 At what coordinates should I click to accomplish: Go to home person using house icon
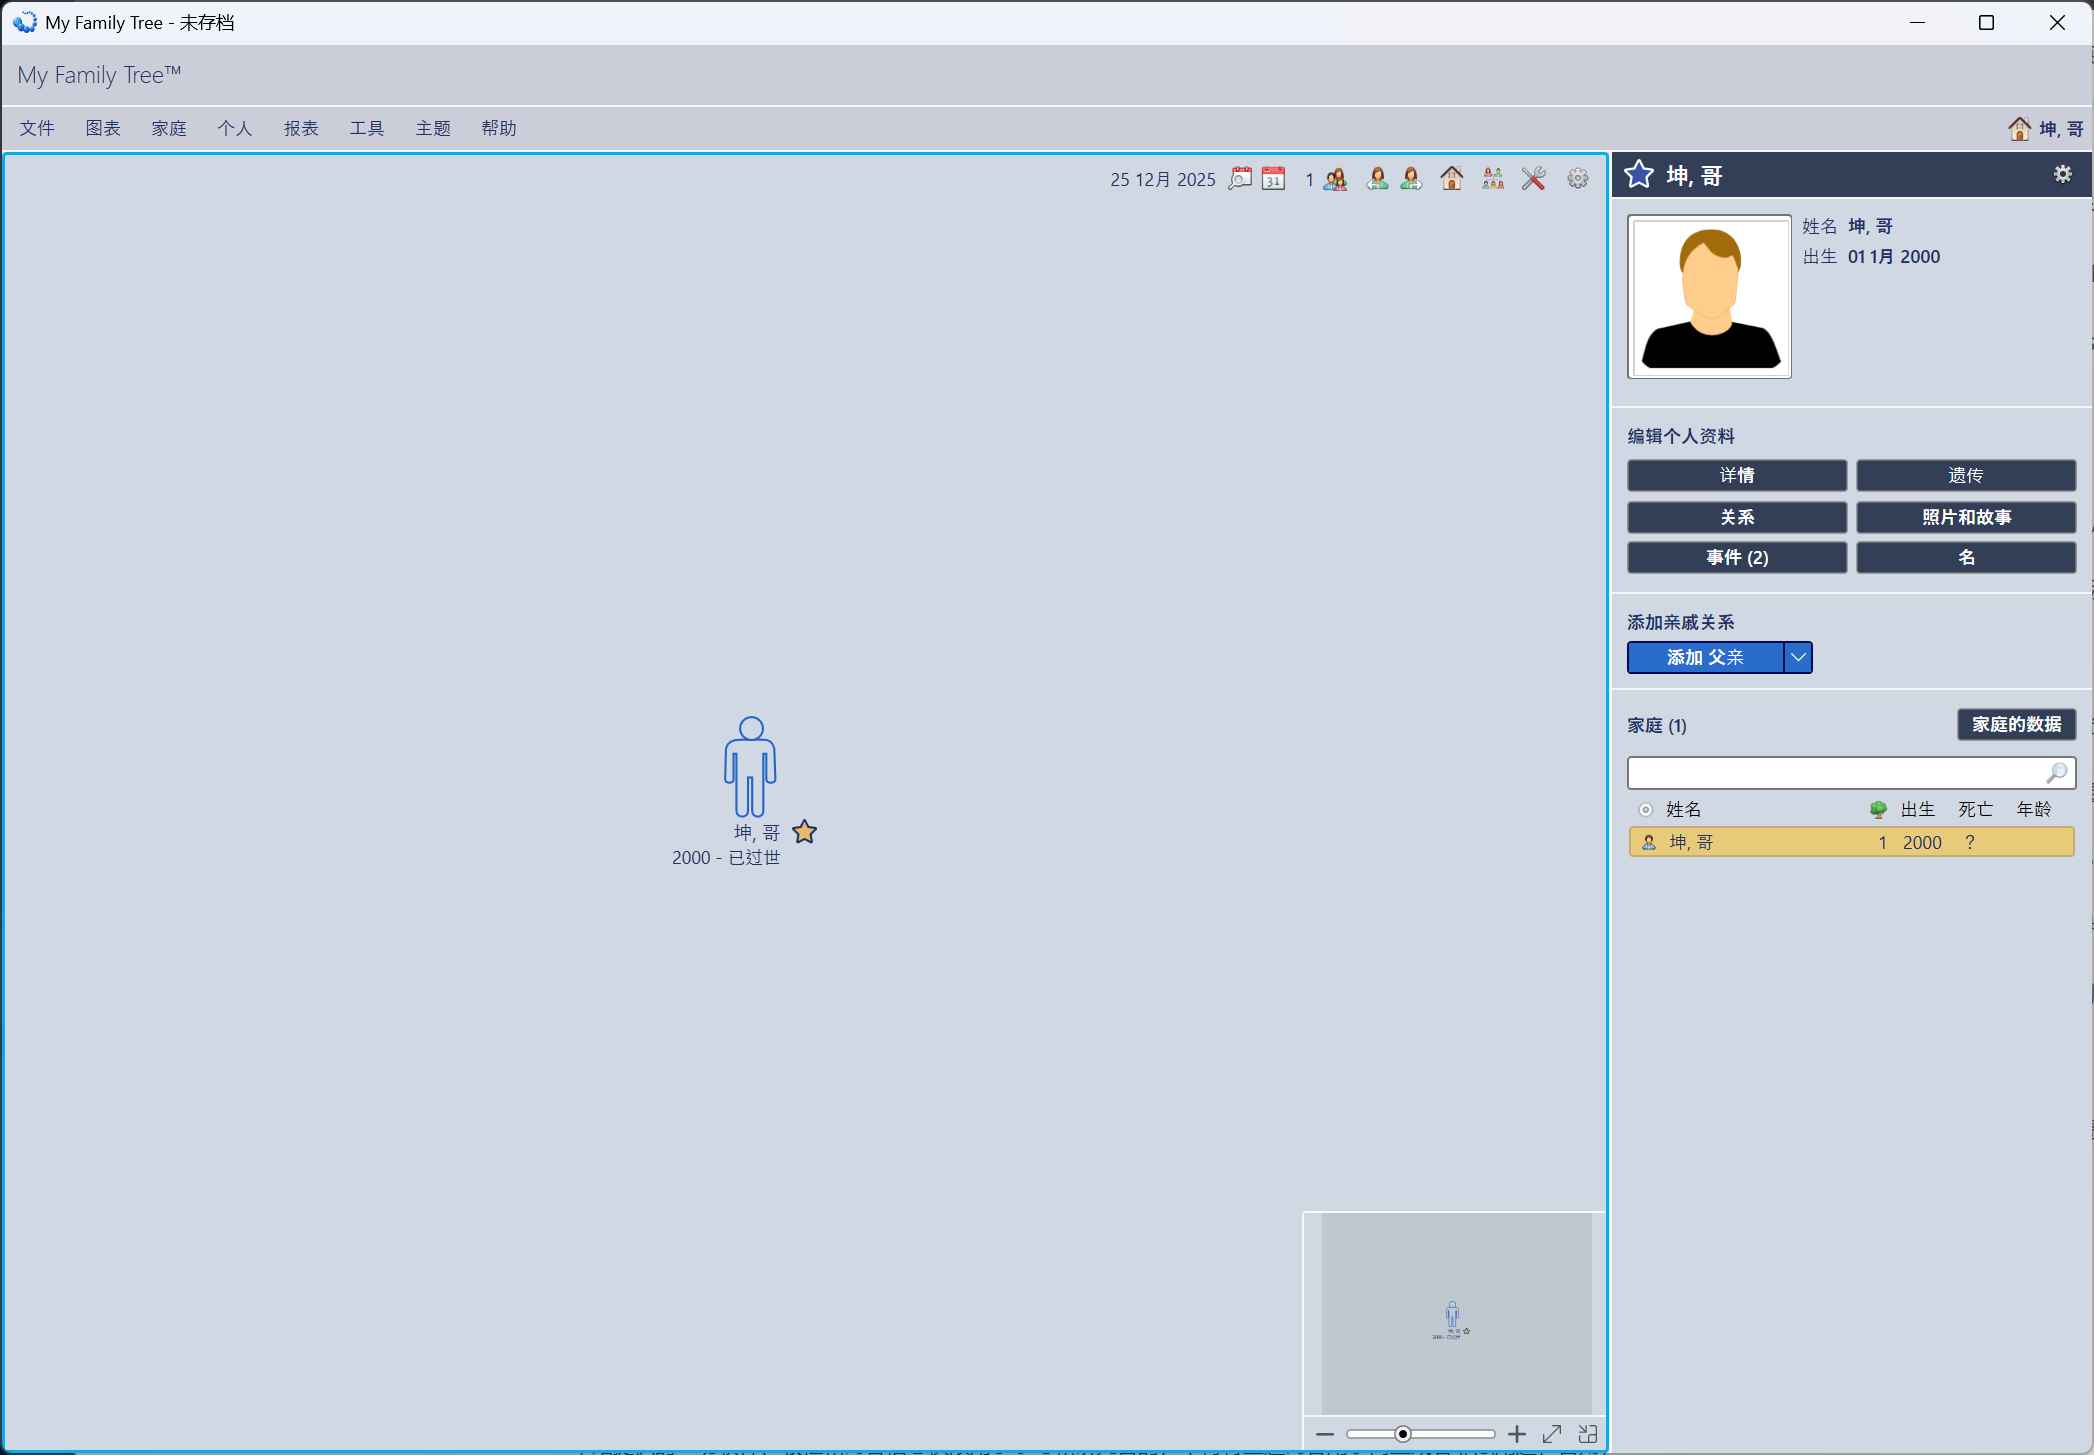point(1451,178)
